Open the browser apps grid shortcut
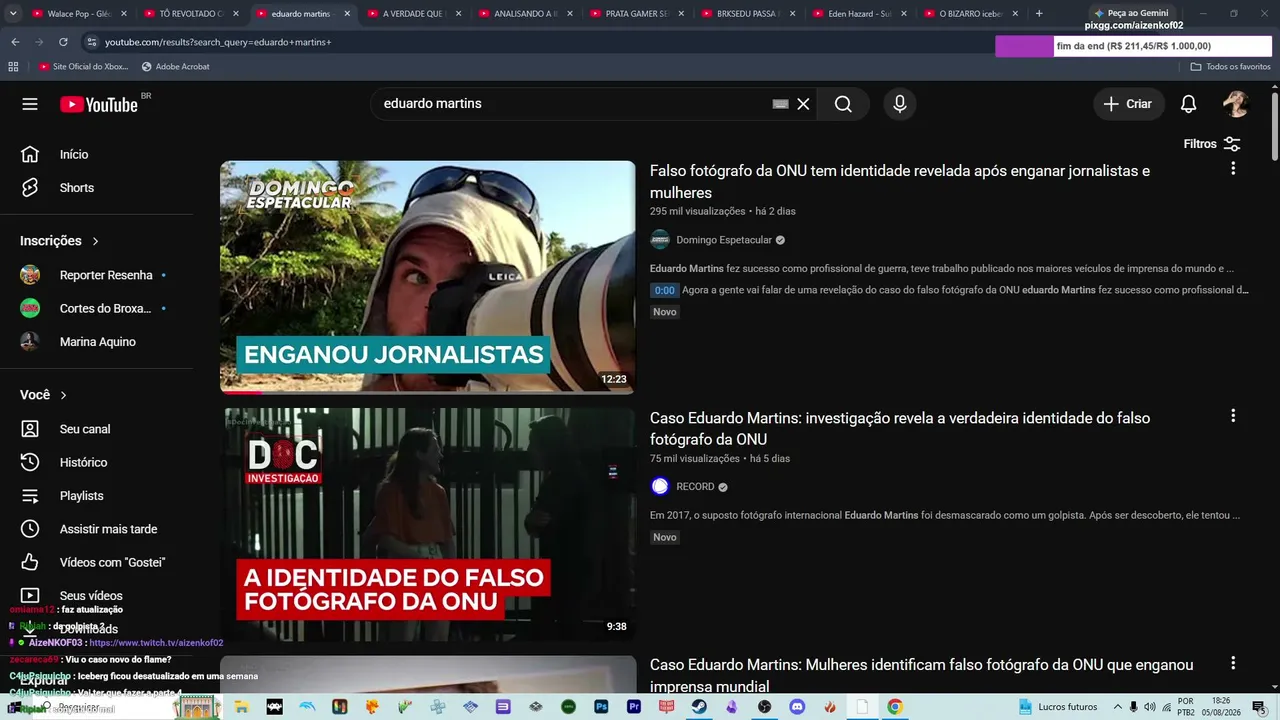This screenshot has width=1280, height=720. click(13, 67)
